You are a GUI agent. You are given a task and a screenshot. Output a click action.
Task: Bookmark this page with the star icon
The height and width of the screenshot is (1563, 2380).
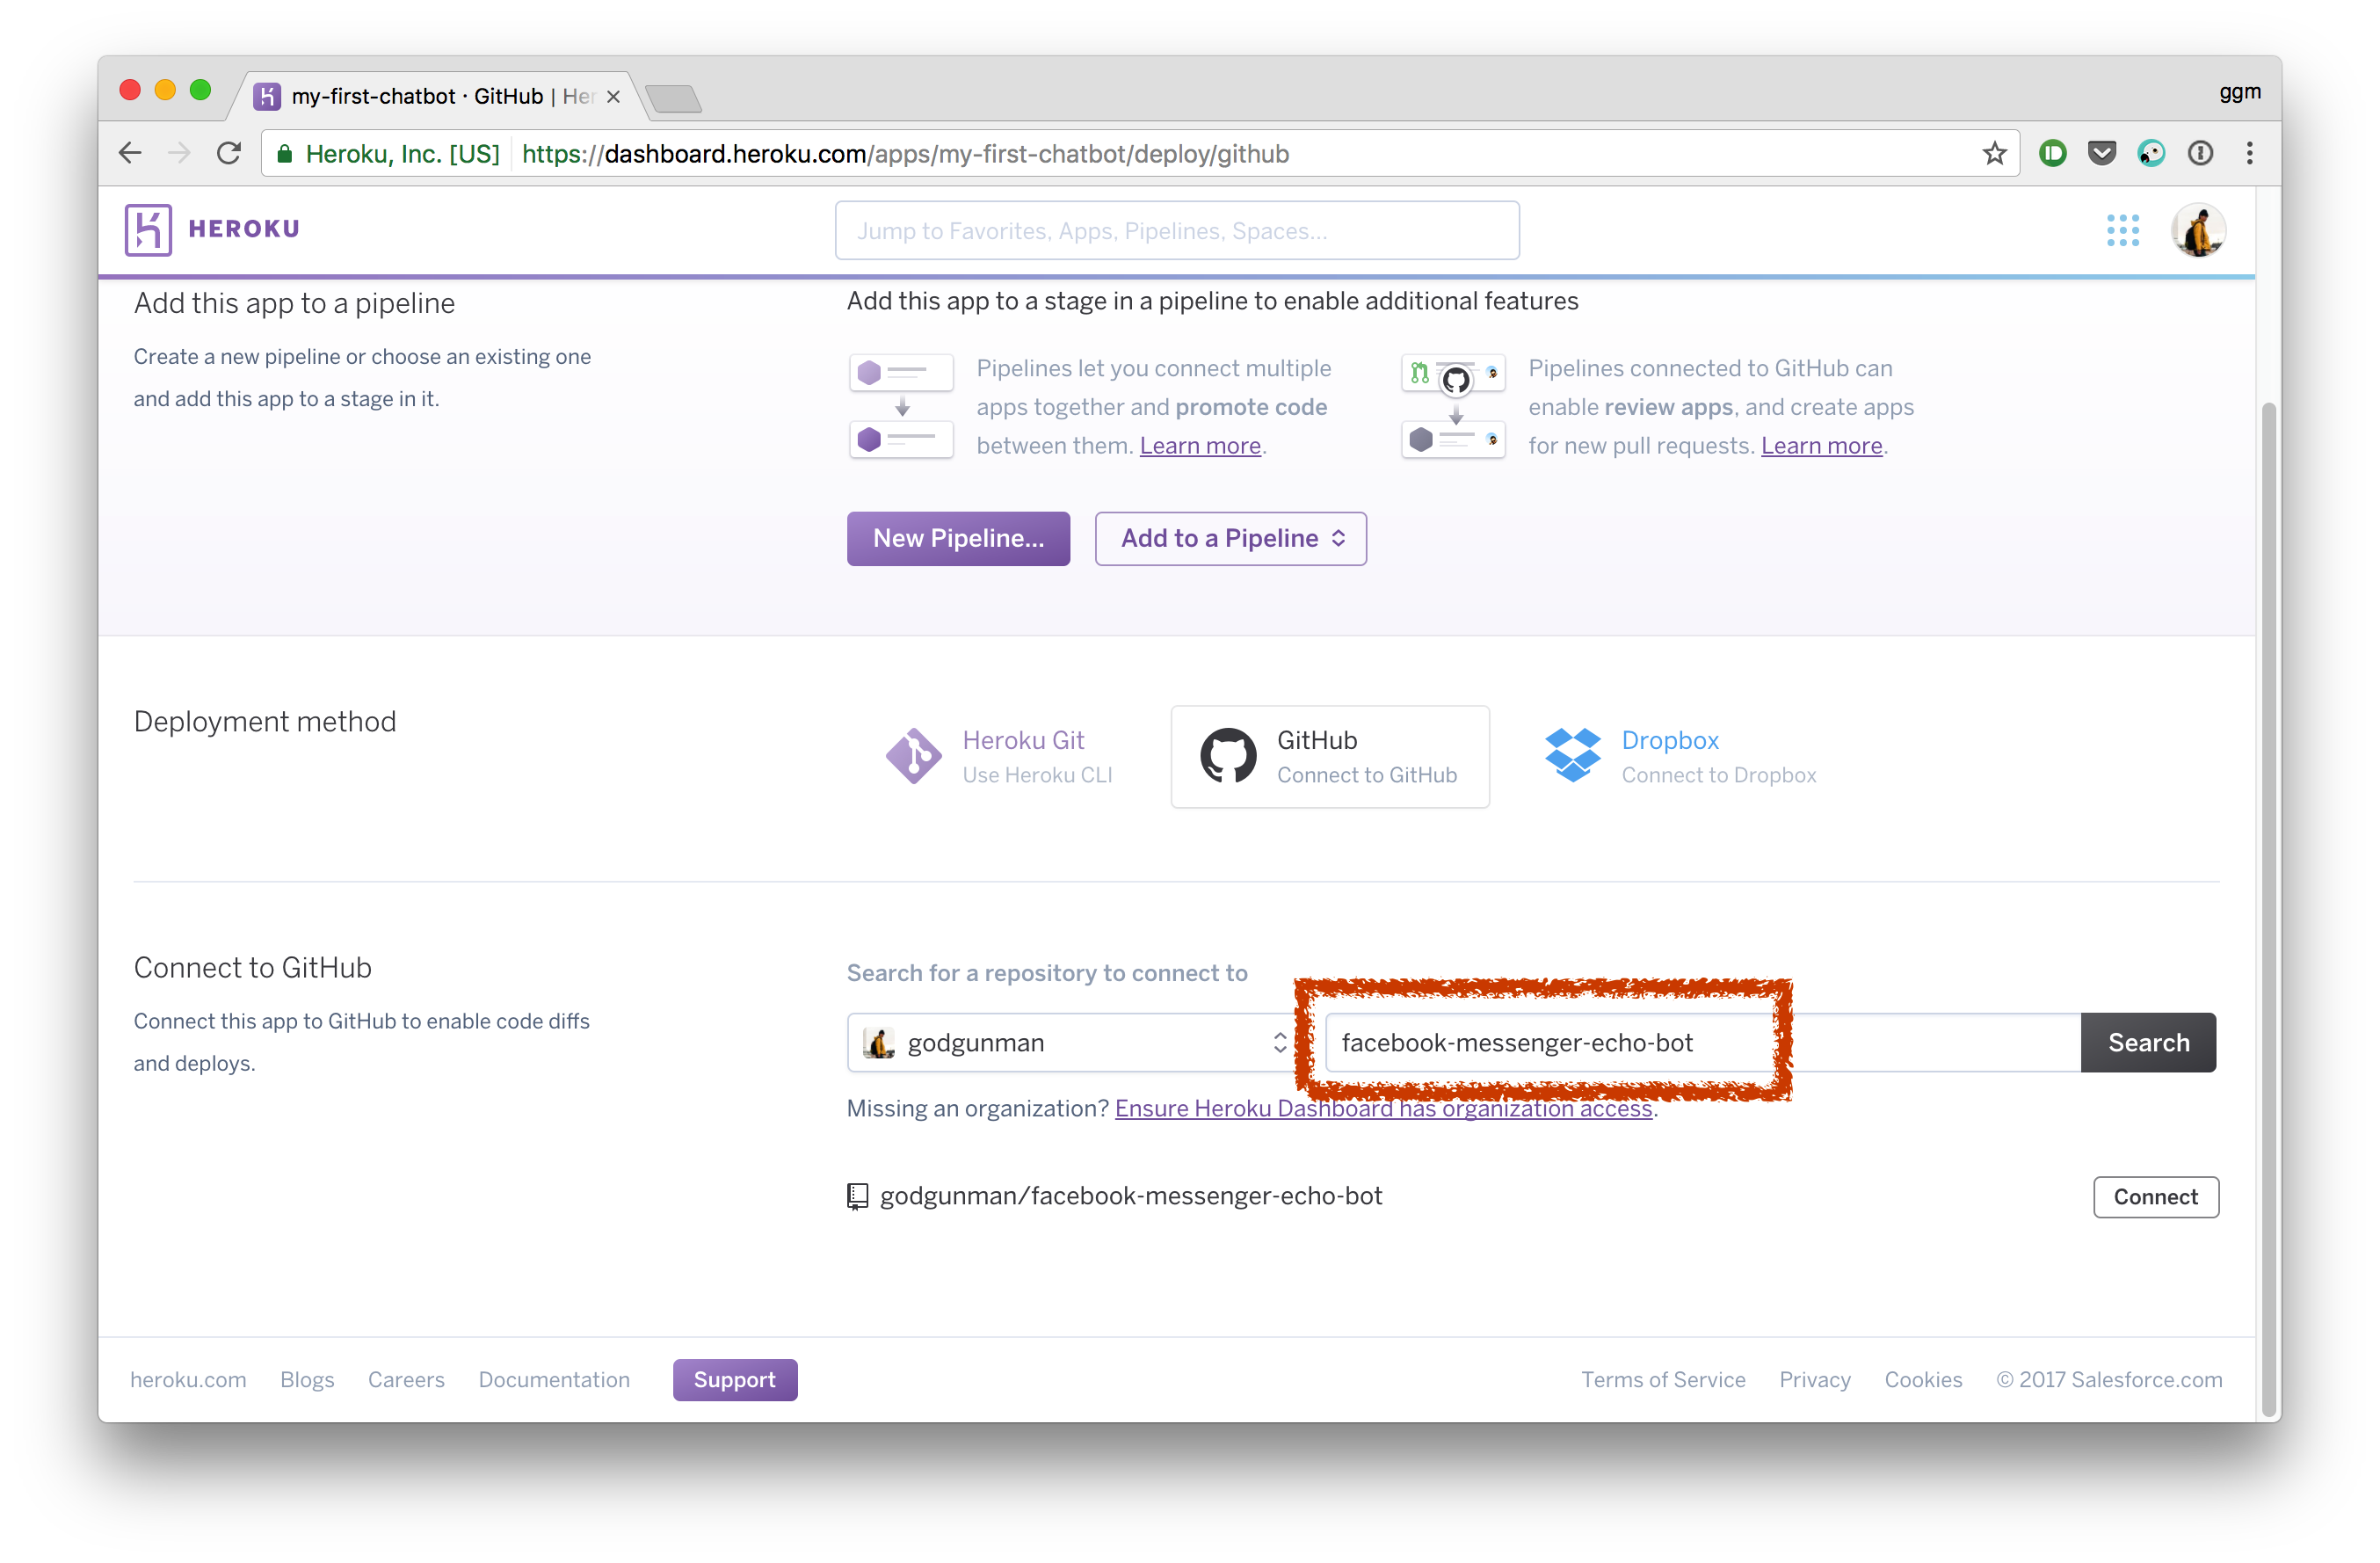(1994, 153)
